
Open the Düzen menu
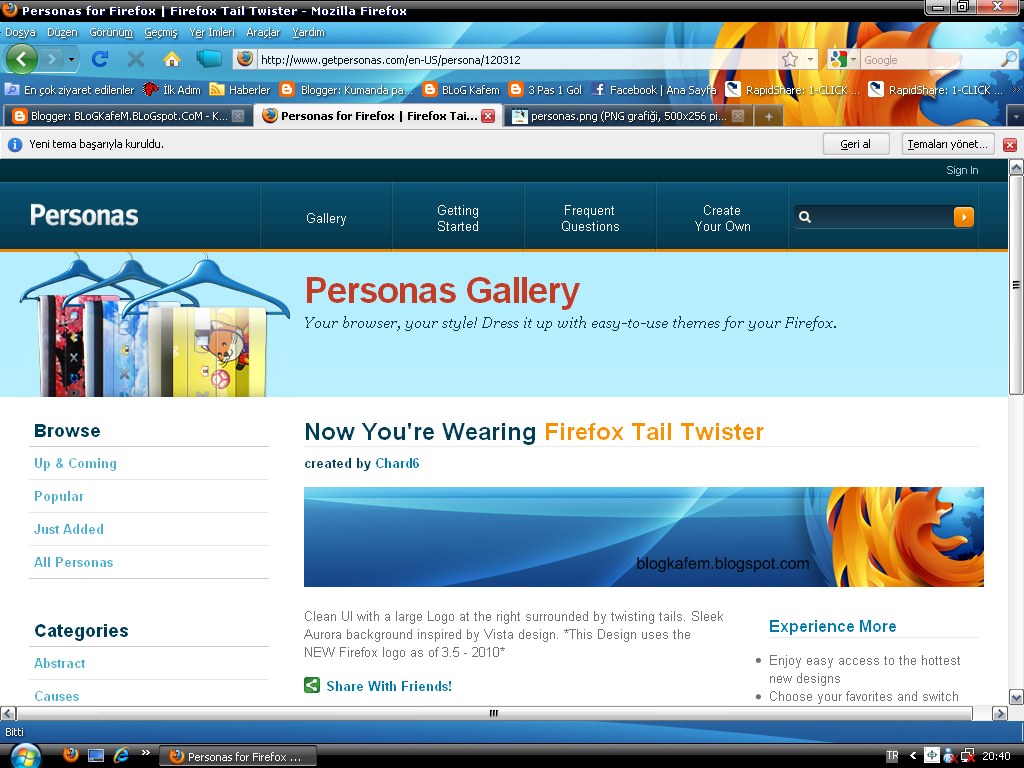62,32
